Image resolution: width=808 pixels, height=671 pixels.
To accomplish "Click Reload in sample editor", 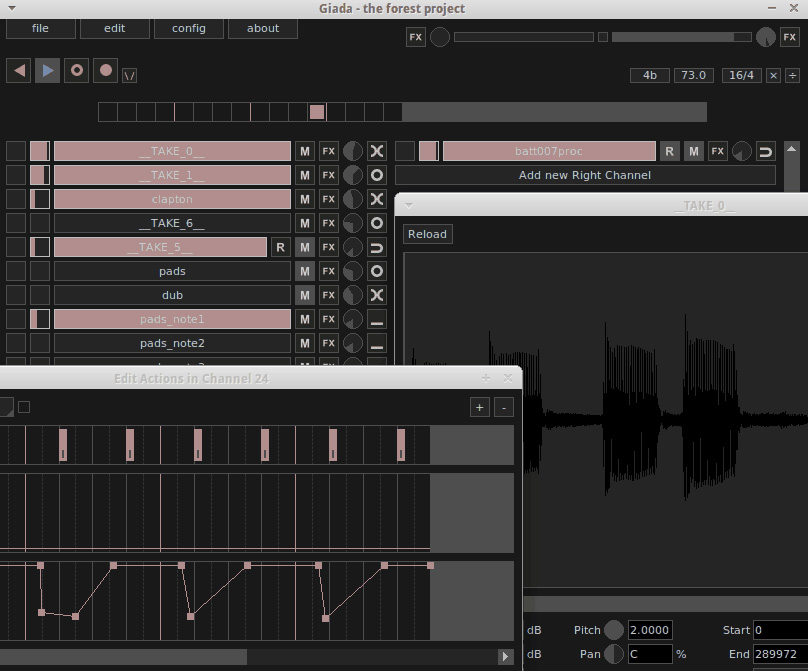I will (427, 234).
